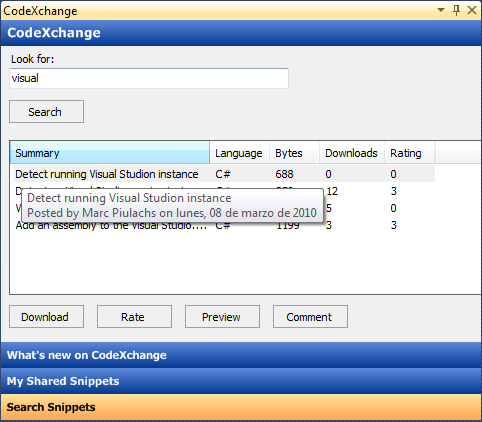The image size is (482, 422).
Task: Sort by the Rating column header
Action: tap(409, 153)
